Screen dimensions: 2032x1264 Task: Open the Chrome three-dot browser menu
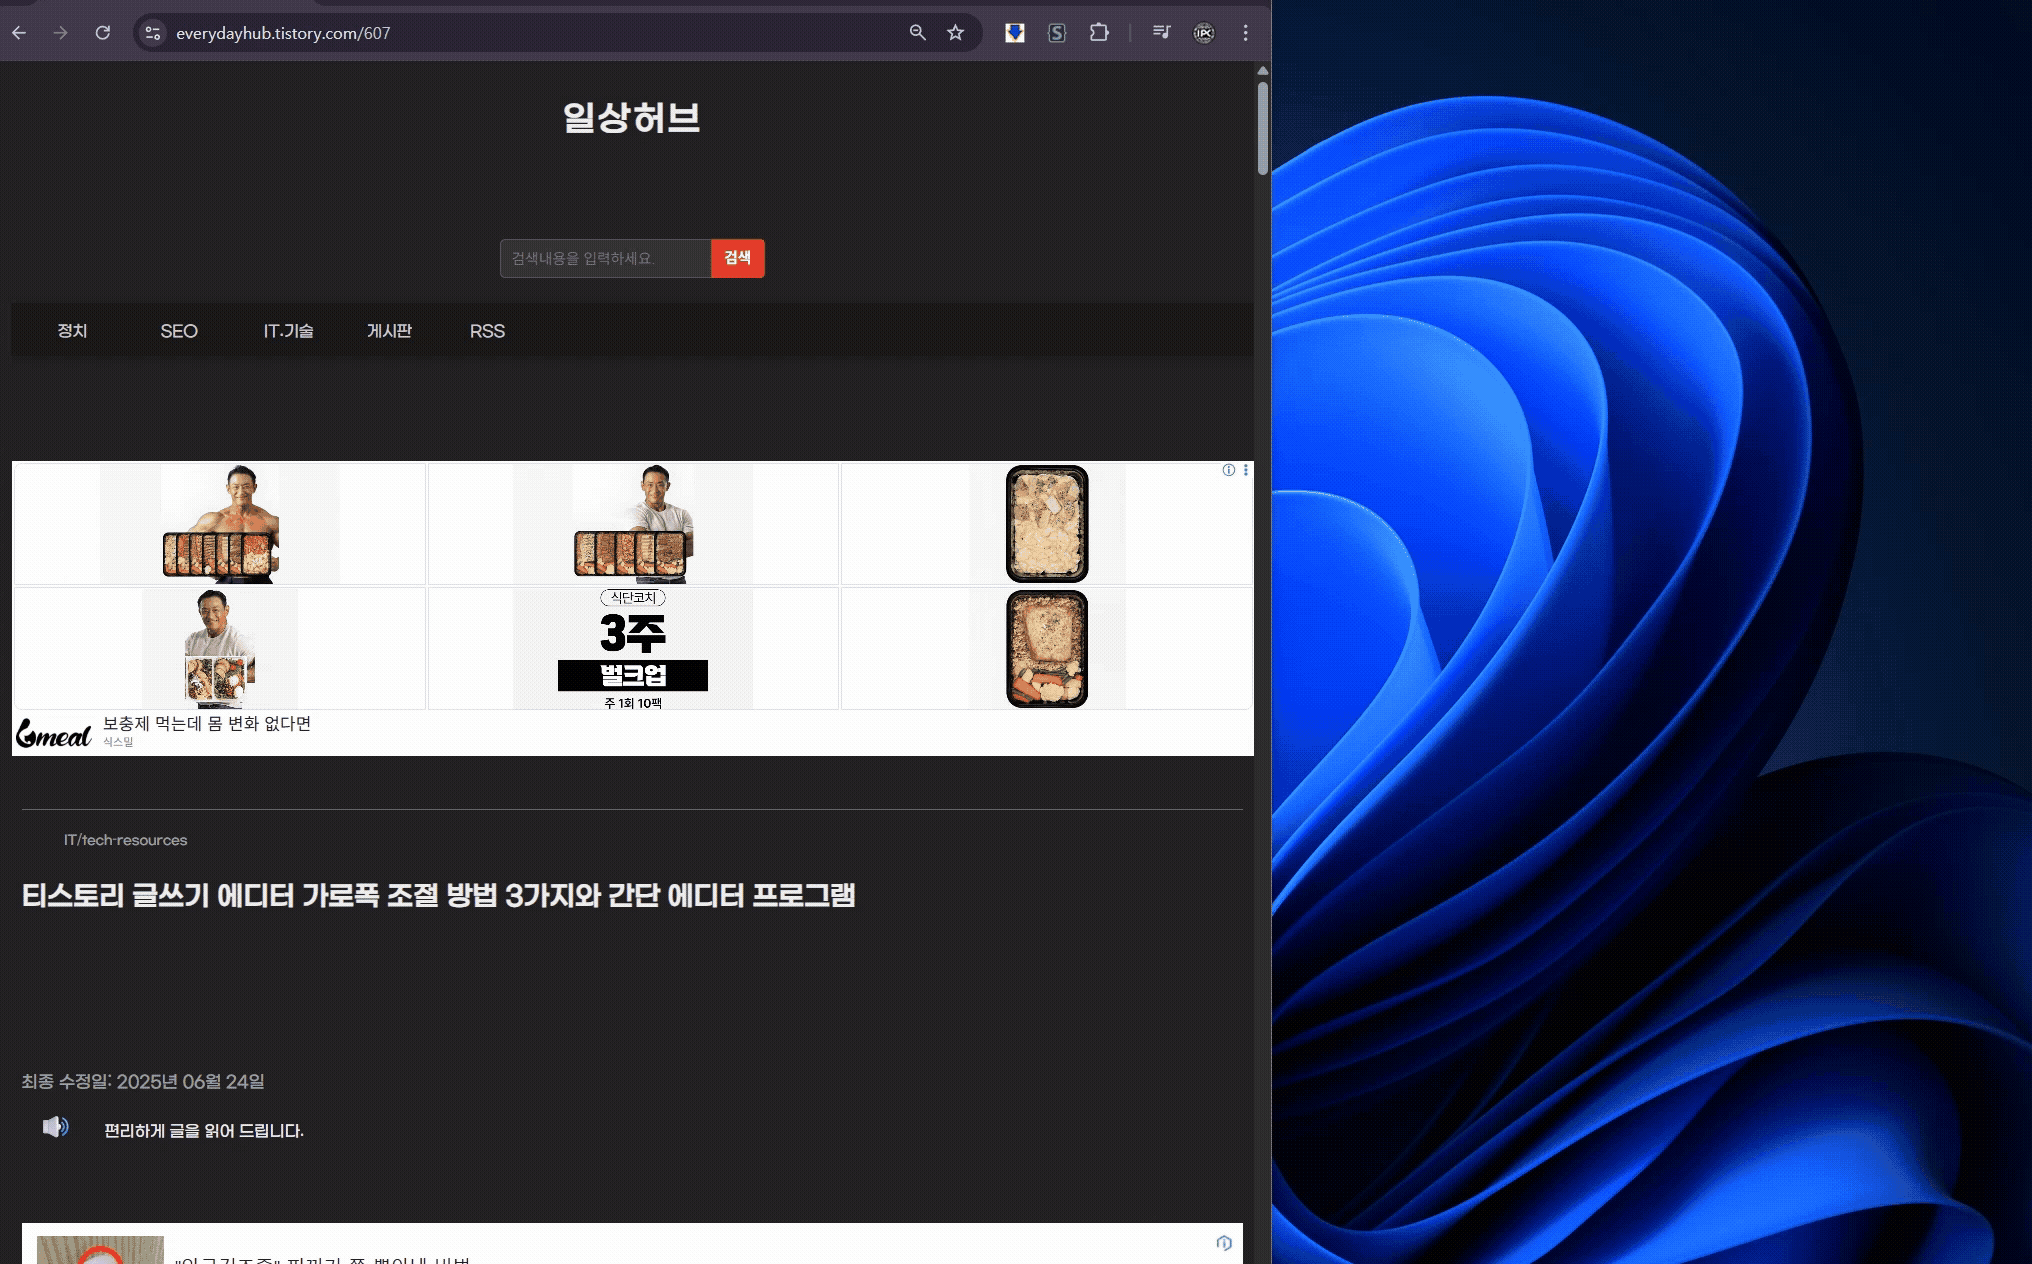point(1246,33)
